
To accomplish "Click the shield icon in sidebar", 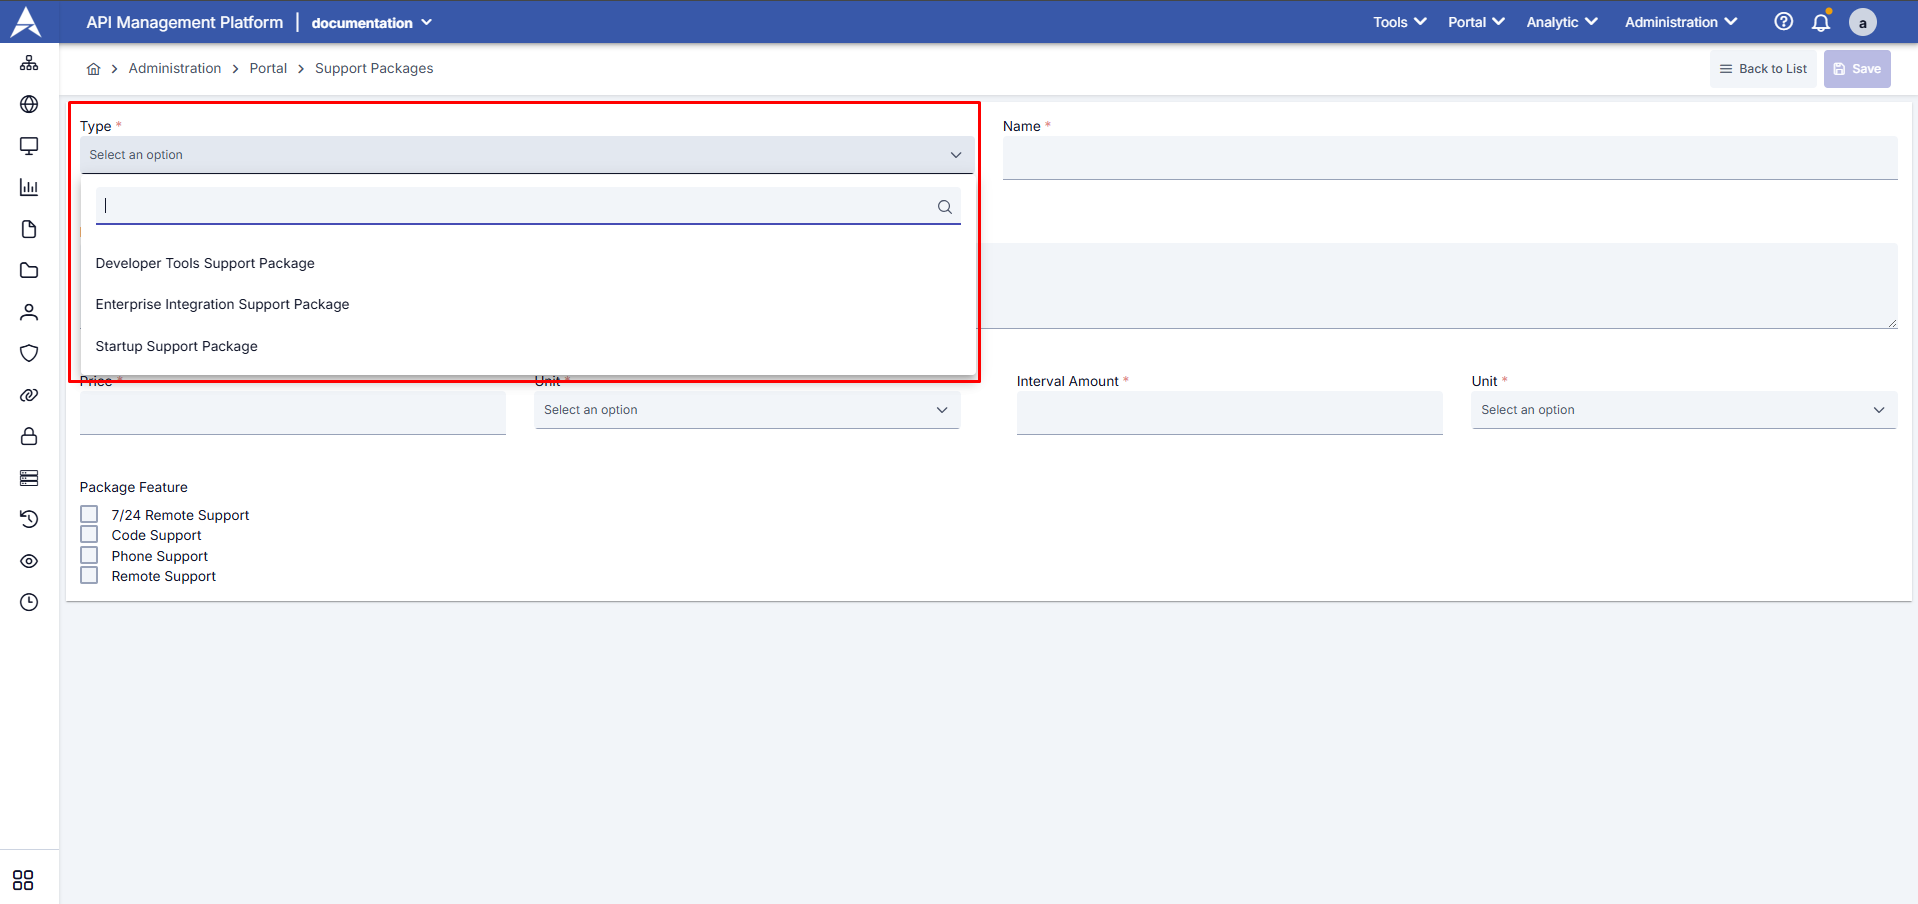I will [x=29, y=353].
